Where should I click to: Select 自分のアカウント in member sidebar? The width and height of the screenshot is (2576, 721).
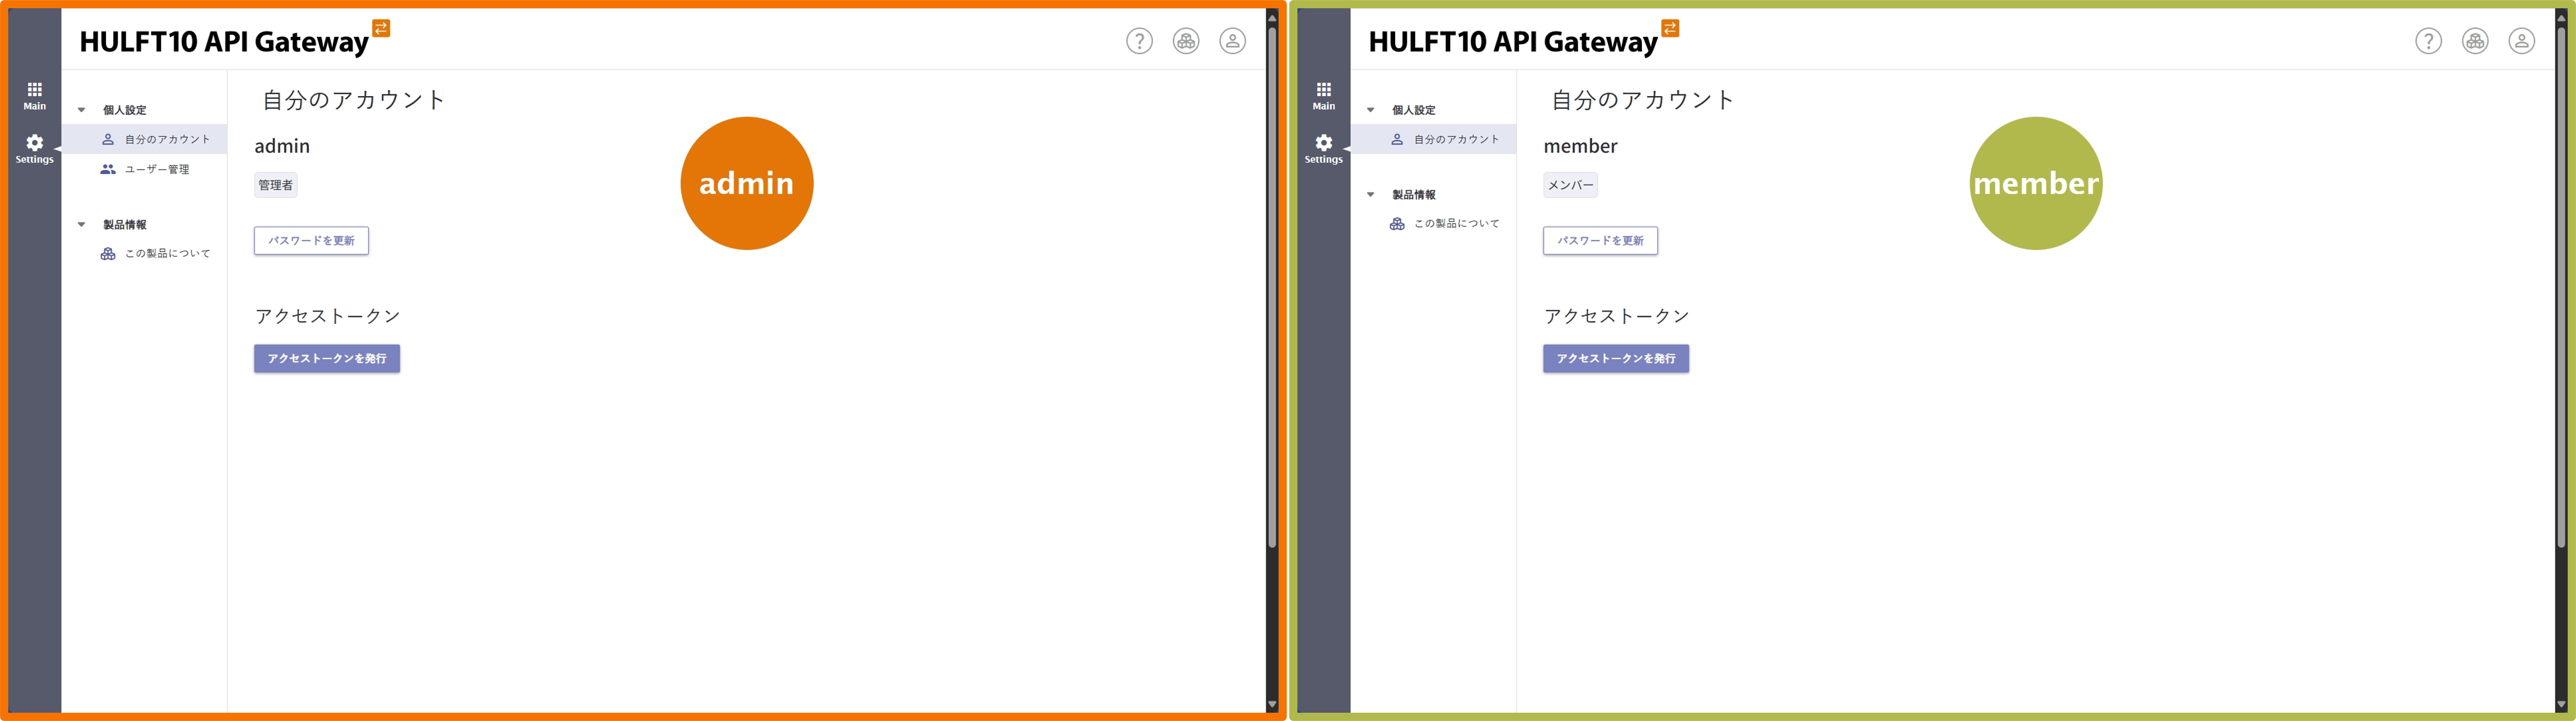point(1455,140)
